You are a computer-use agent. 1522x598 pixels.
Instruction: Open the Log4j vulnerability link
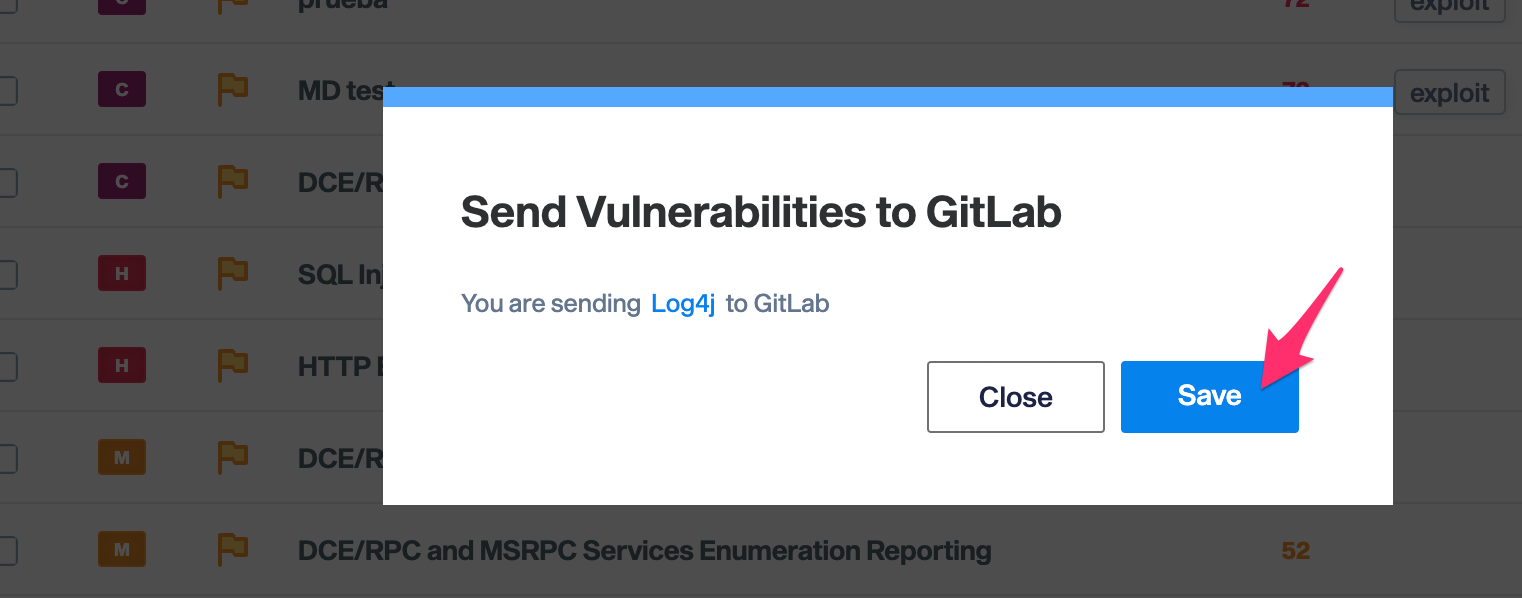click(x=683, y=303)
